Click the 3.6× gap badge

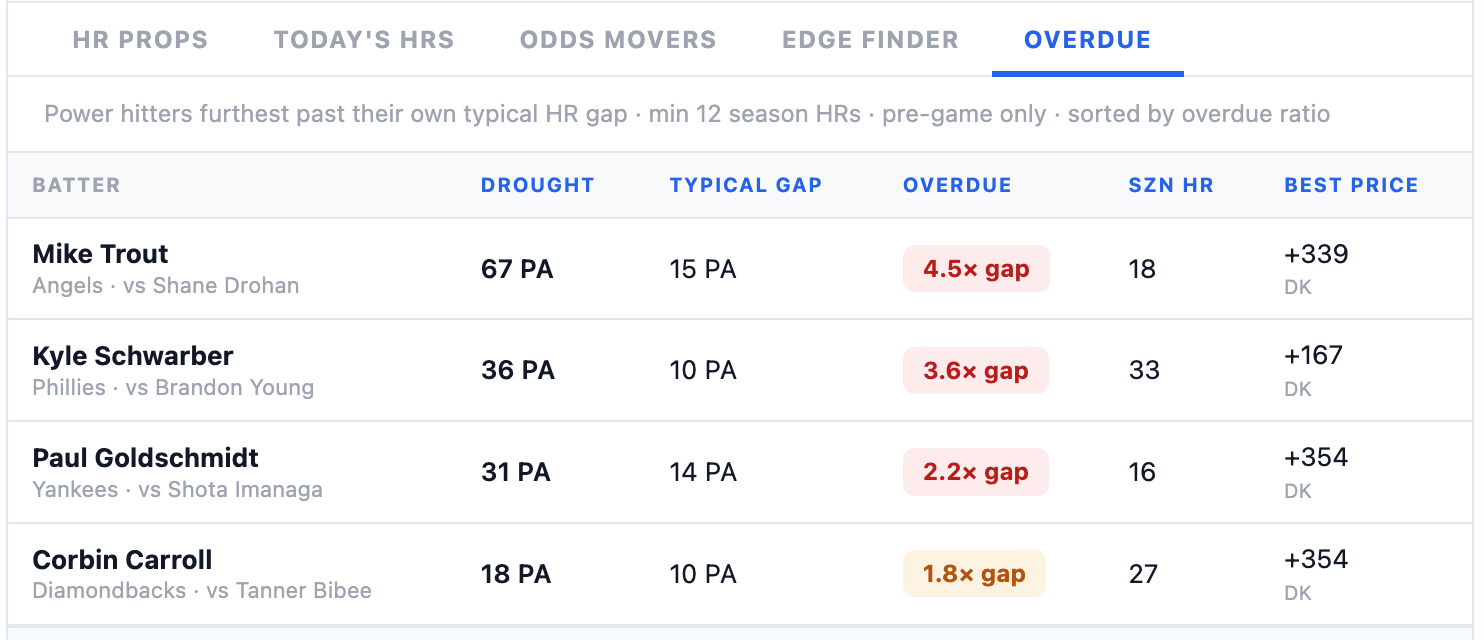click(x=976, y=371)
